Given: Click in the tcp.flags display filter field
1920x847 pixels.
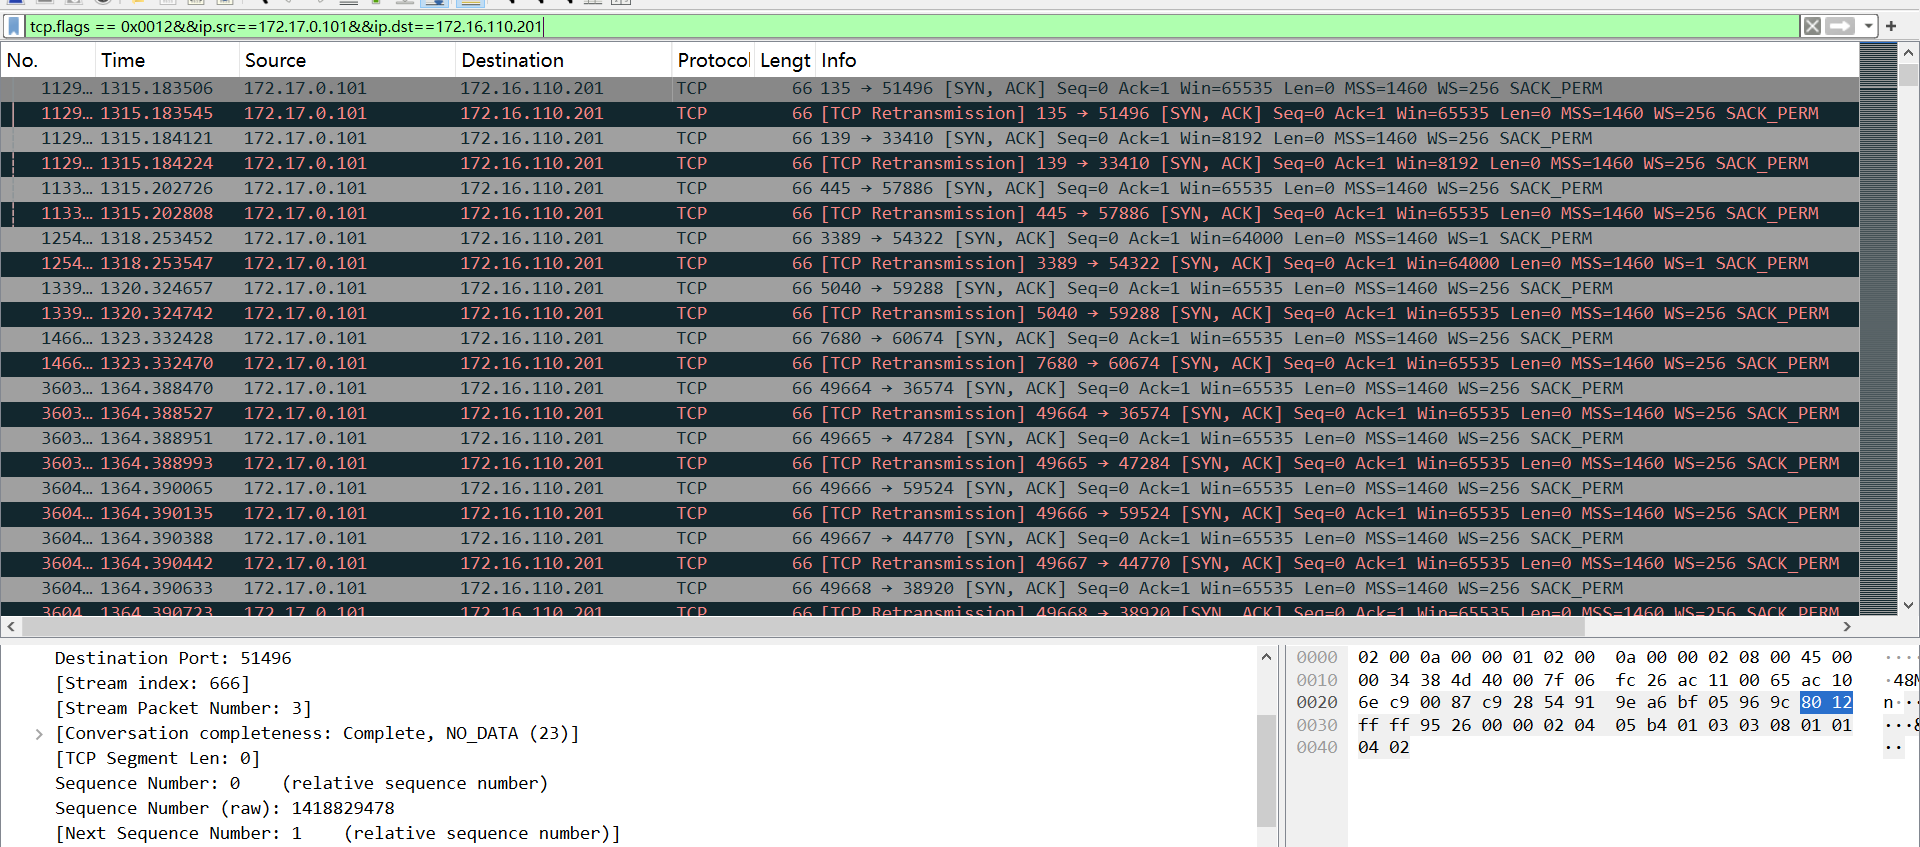Looking at the screenshot, I should (900, 26).
